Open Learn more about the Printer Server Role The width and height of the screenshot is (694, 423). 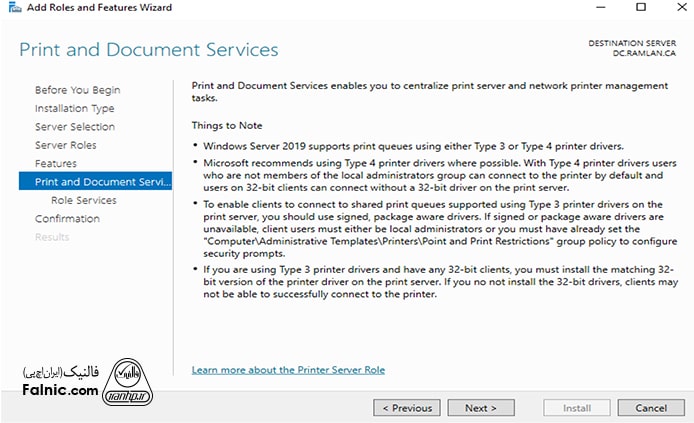(x=288, y=370)
